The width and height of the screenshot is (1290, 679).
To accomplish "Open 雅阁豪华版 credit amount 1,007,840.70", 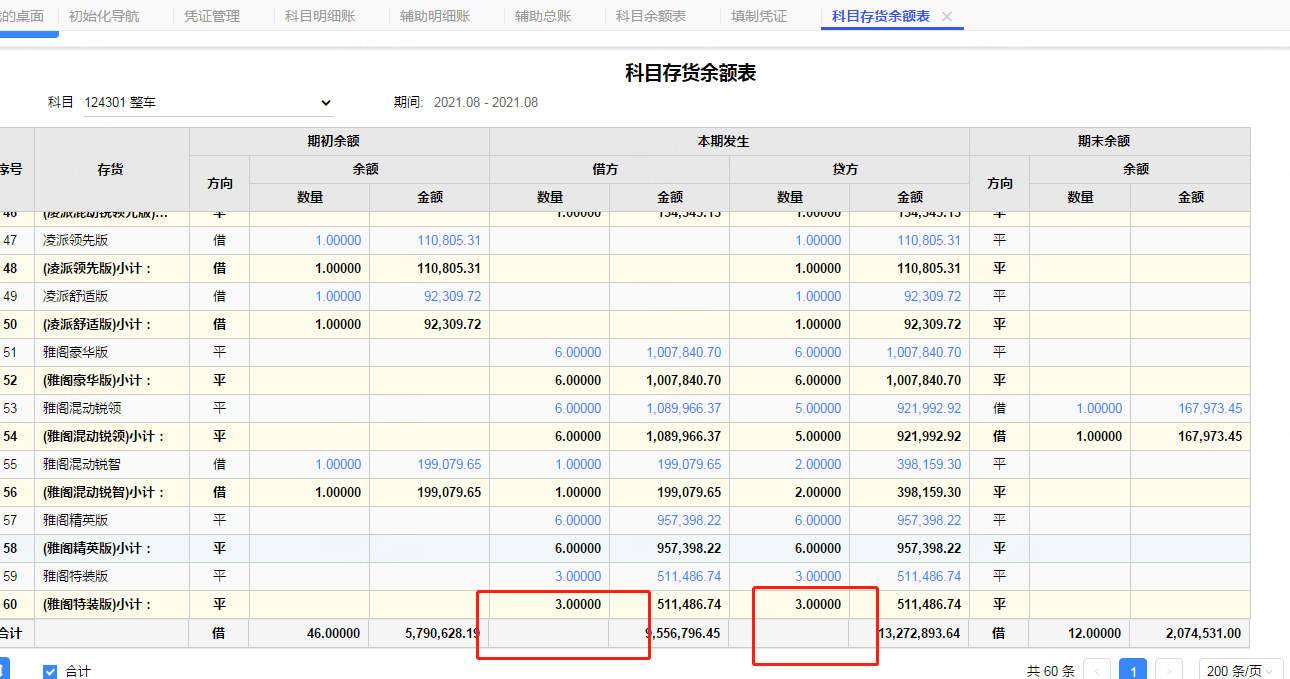I will (923, 352).
